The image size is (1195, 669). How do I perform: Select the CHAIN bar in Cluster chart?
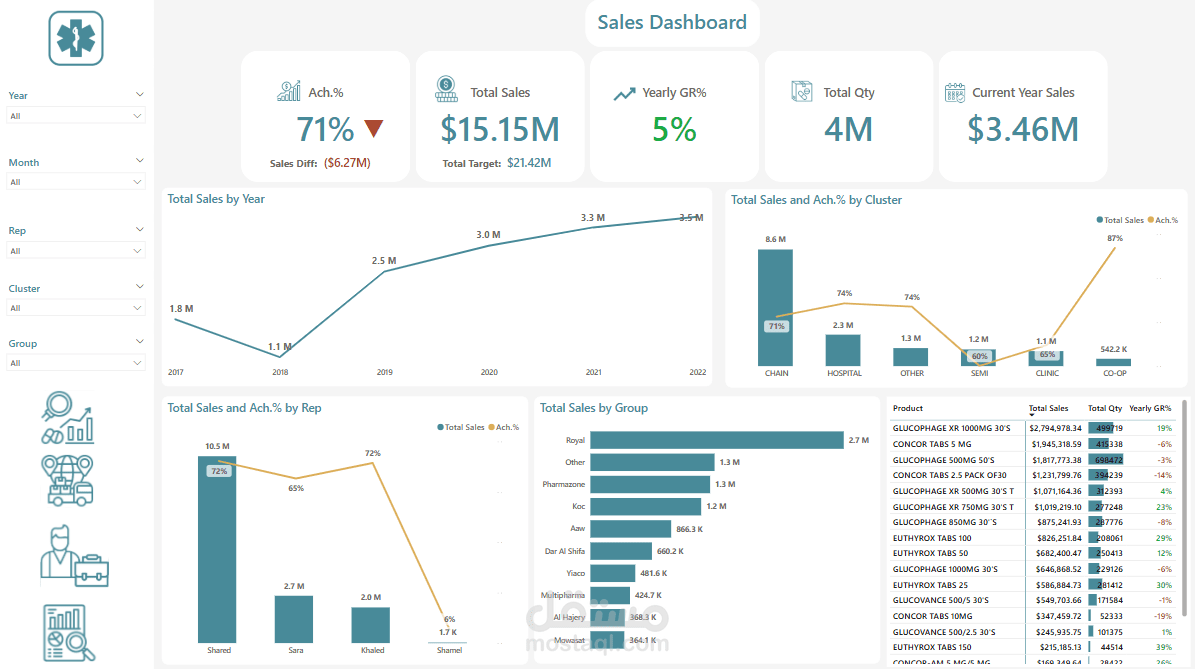[775, 308]
